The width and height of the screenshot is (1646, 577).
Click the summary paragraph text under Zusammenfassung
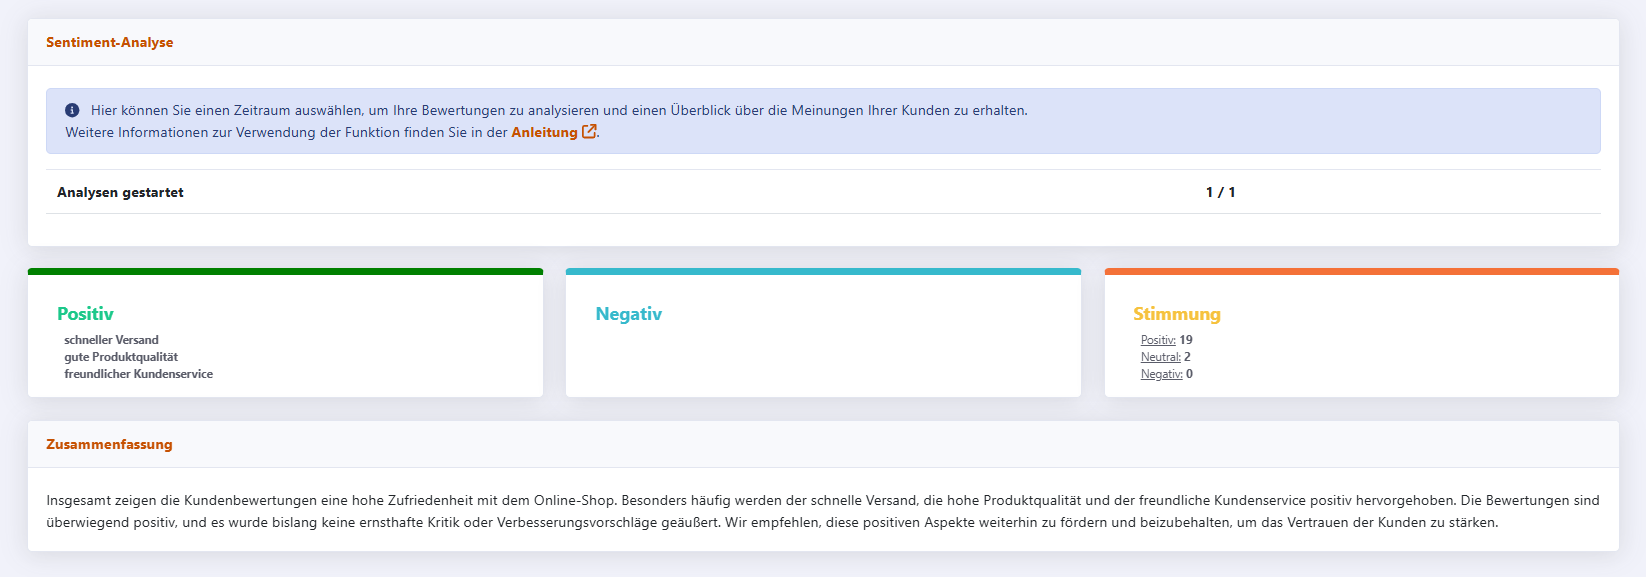(822, 511)
